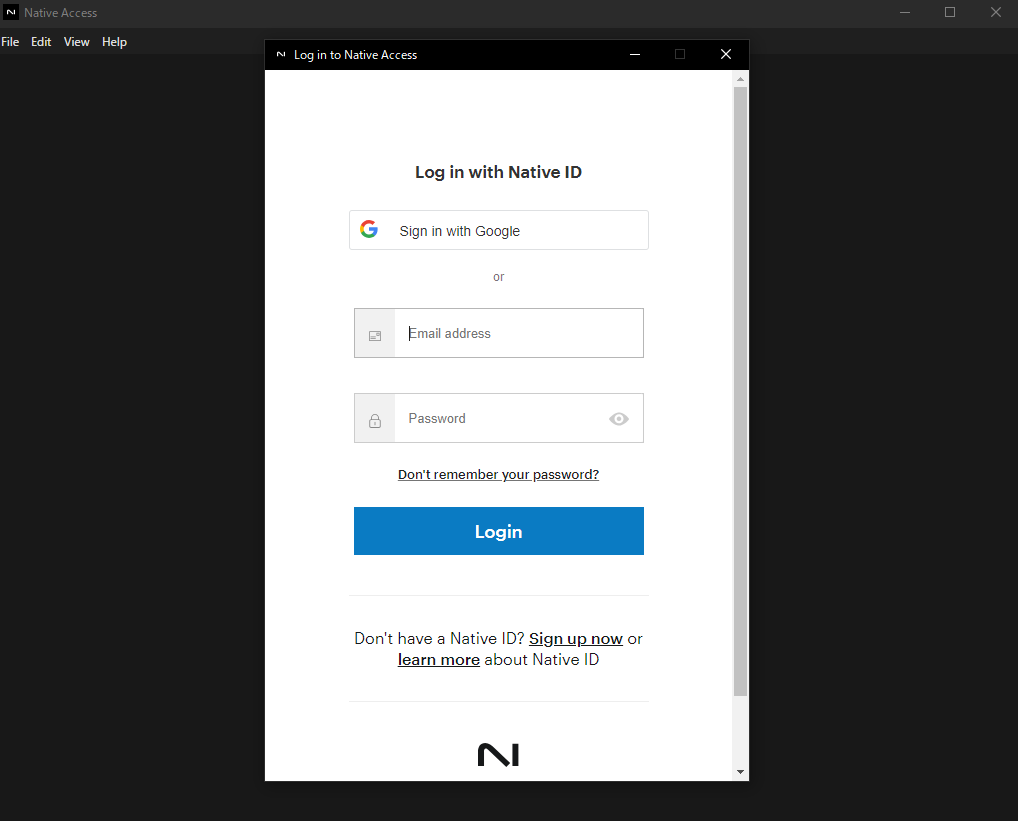Screen dimensions: 1018x821
Task: Open the File menu
Action: point(10,42)
